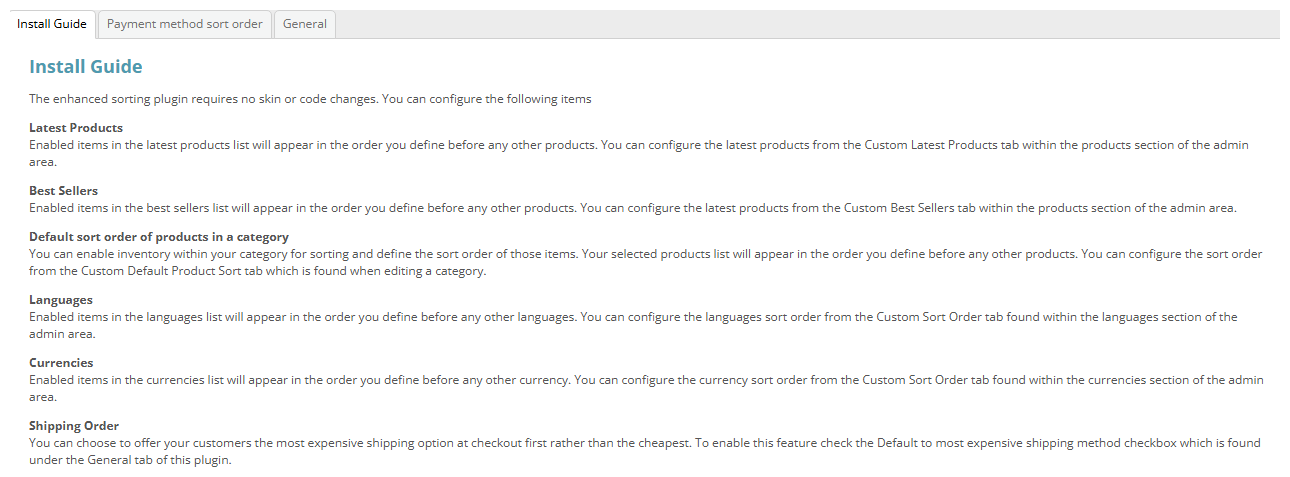Click the Currencies section heading
The image size is (1290, 477).
point(61,363)
